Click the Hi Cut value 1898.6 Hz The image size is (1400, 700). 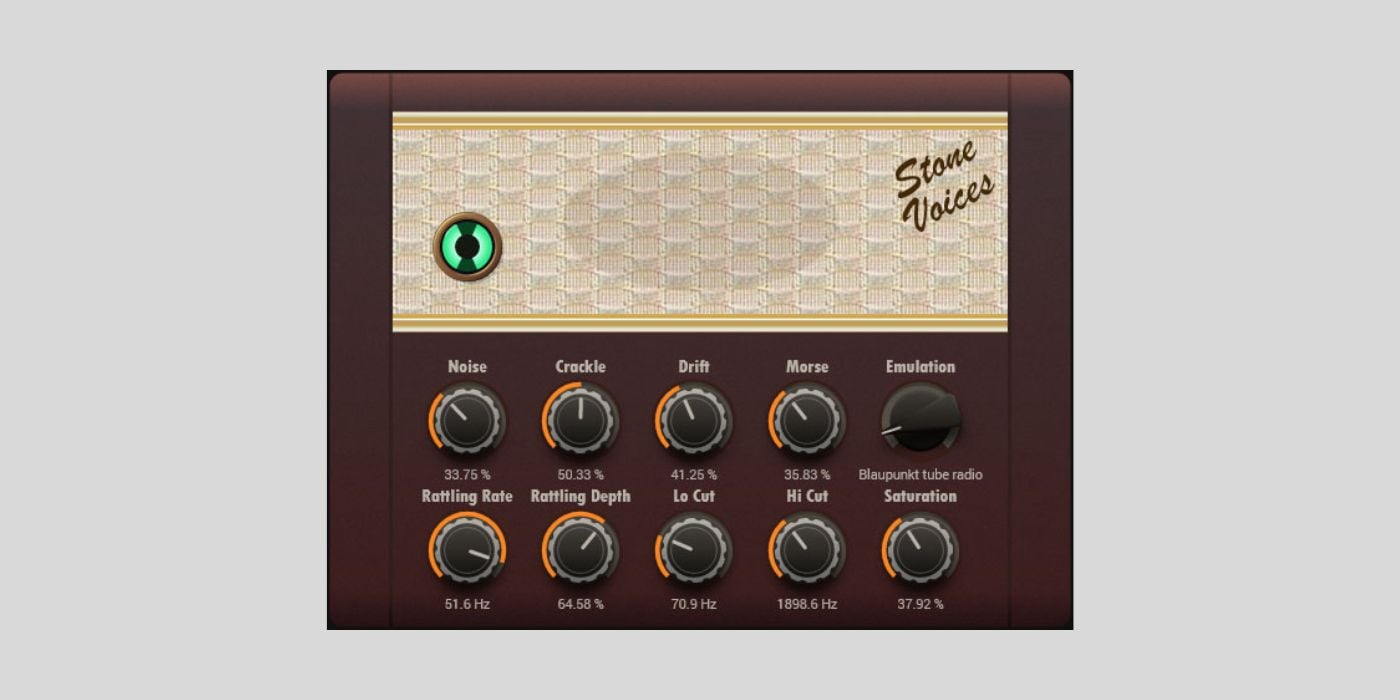click(807, 604)
